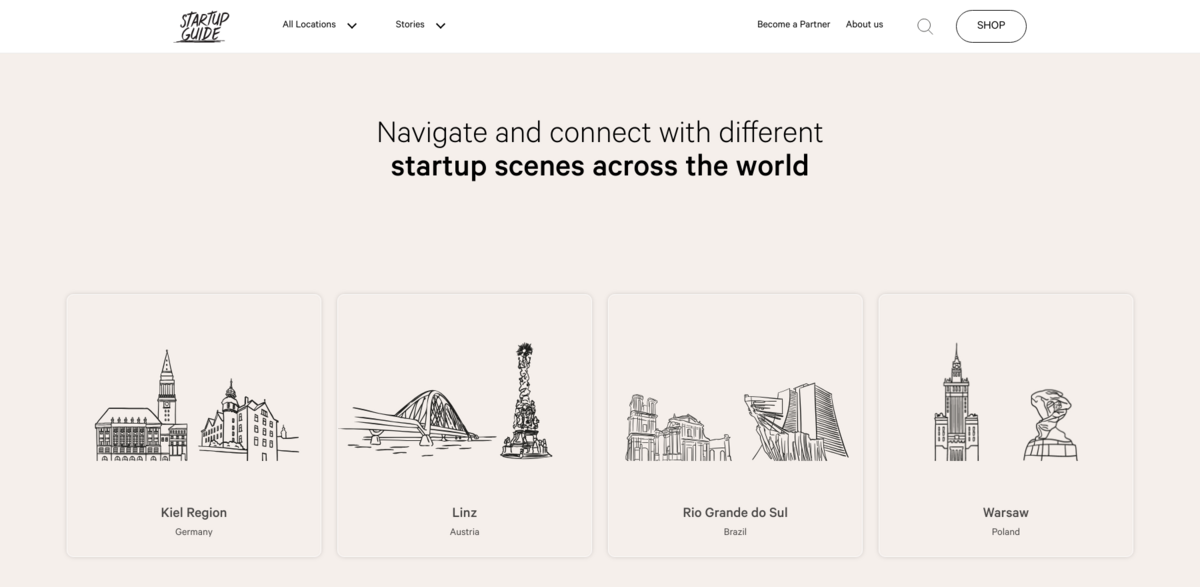
Task: Open the Warsaw Poland card
Action: 1006,425
